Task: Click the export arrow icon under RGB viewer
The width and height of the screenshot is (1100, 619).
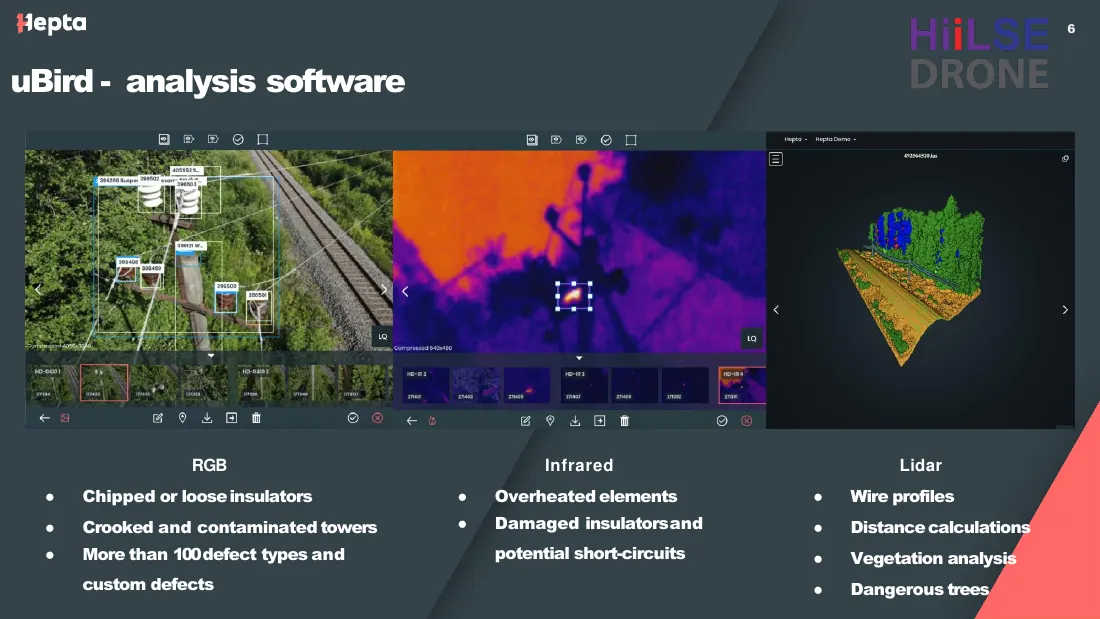Action: [232, 418]
